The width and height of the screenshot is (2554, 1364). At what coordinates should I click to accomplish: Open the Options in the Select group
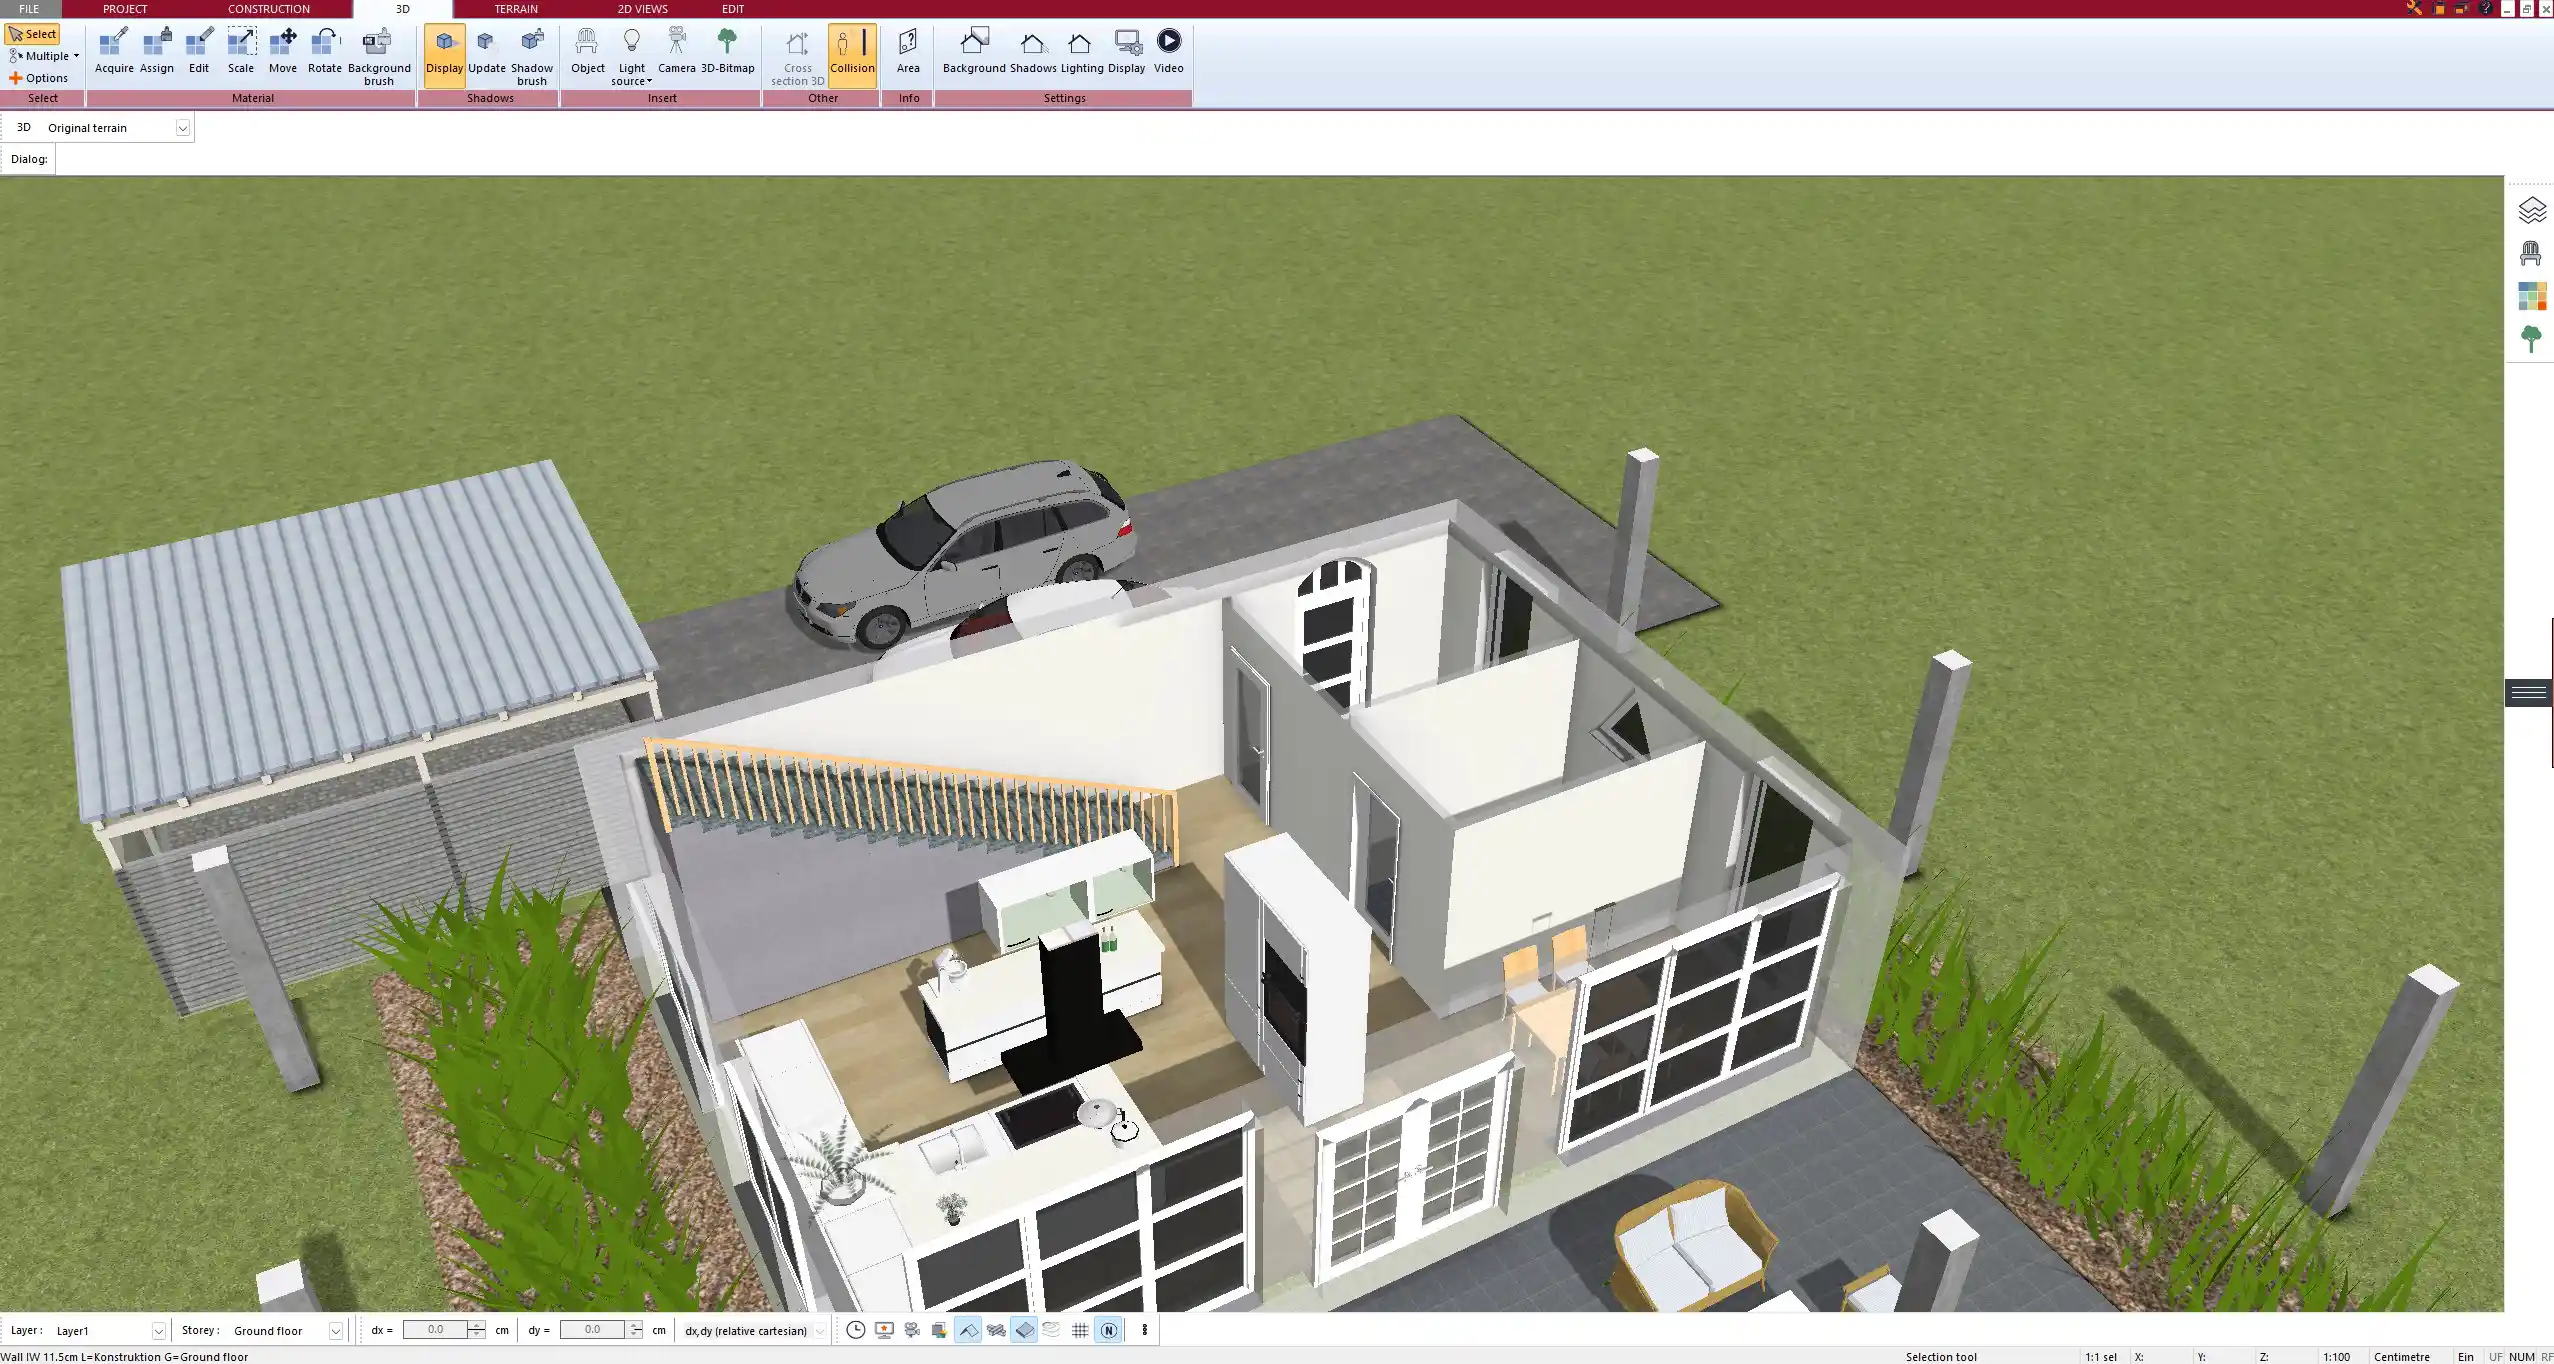[43, 77]
